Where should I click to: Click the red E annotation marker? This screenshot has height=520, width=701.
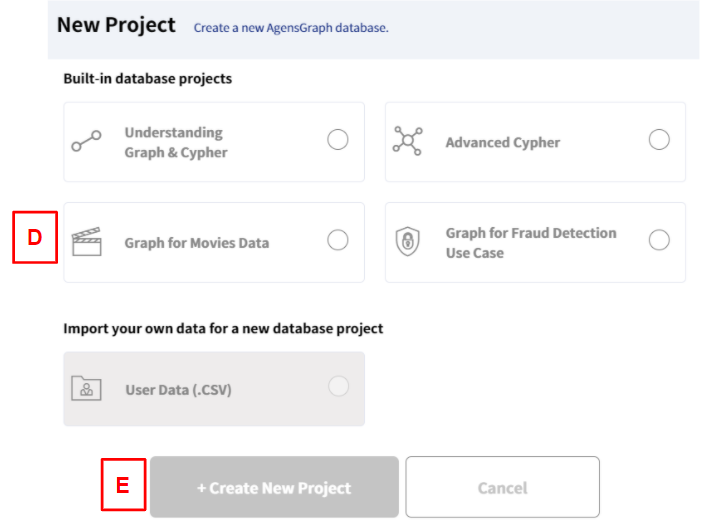coord(123,486)
